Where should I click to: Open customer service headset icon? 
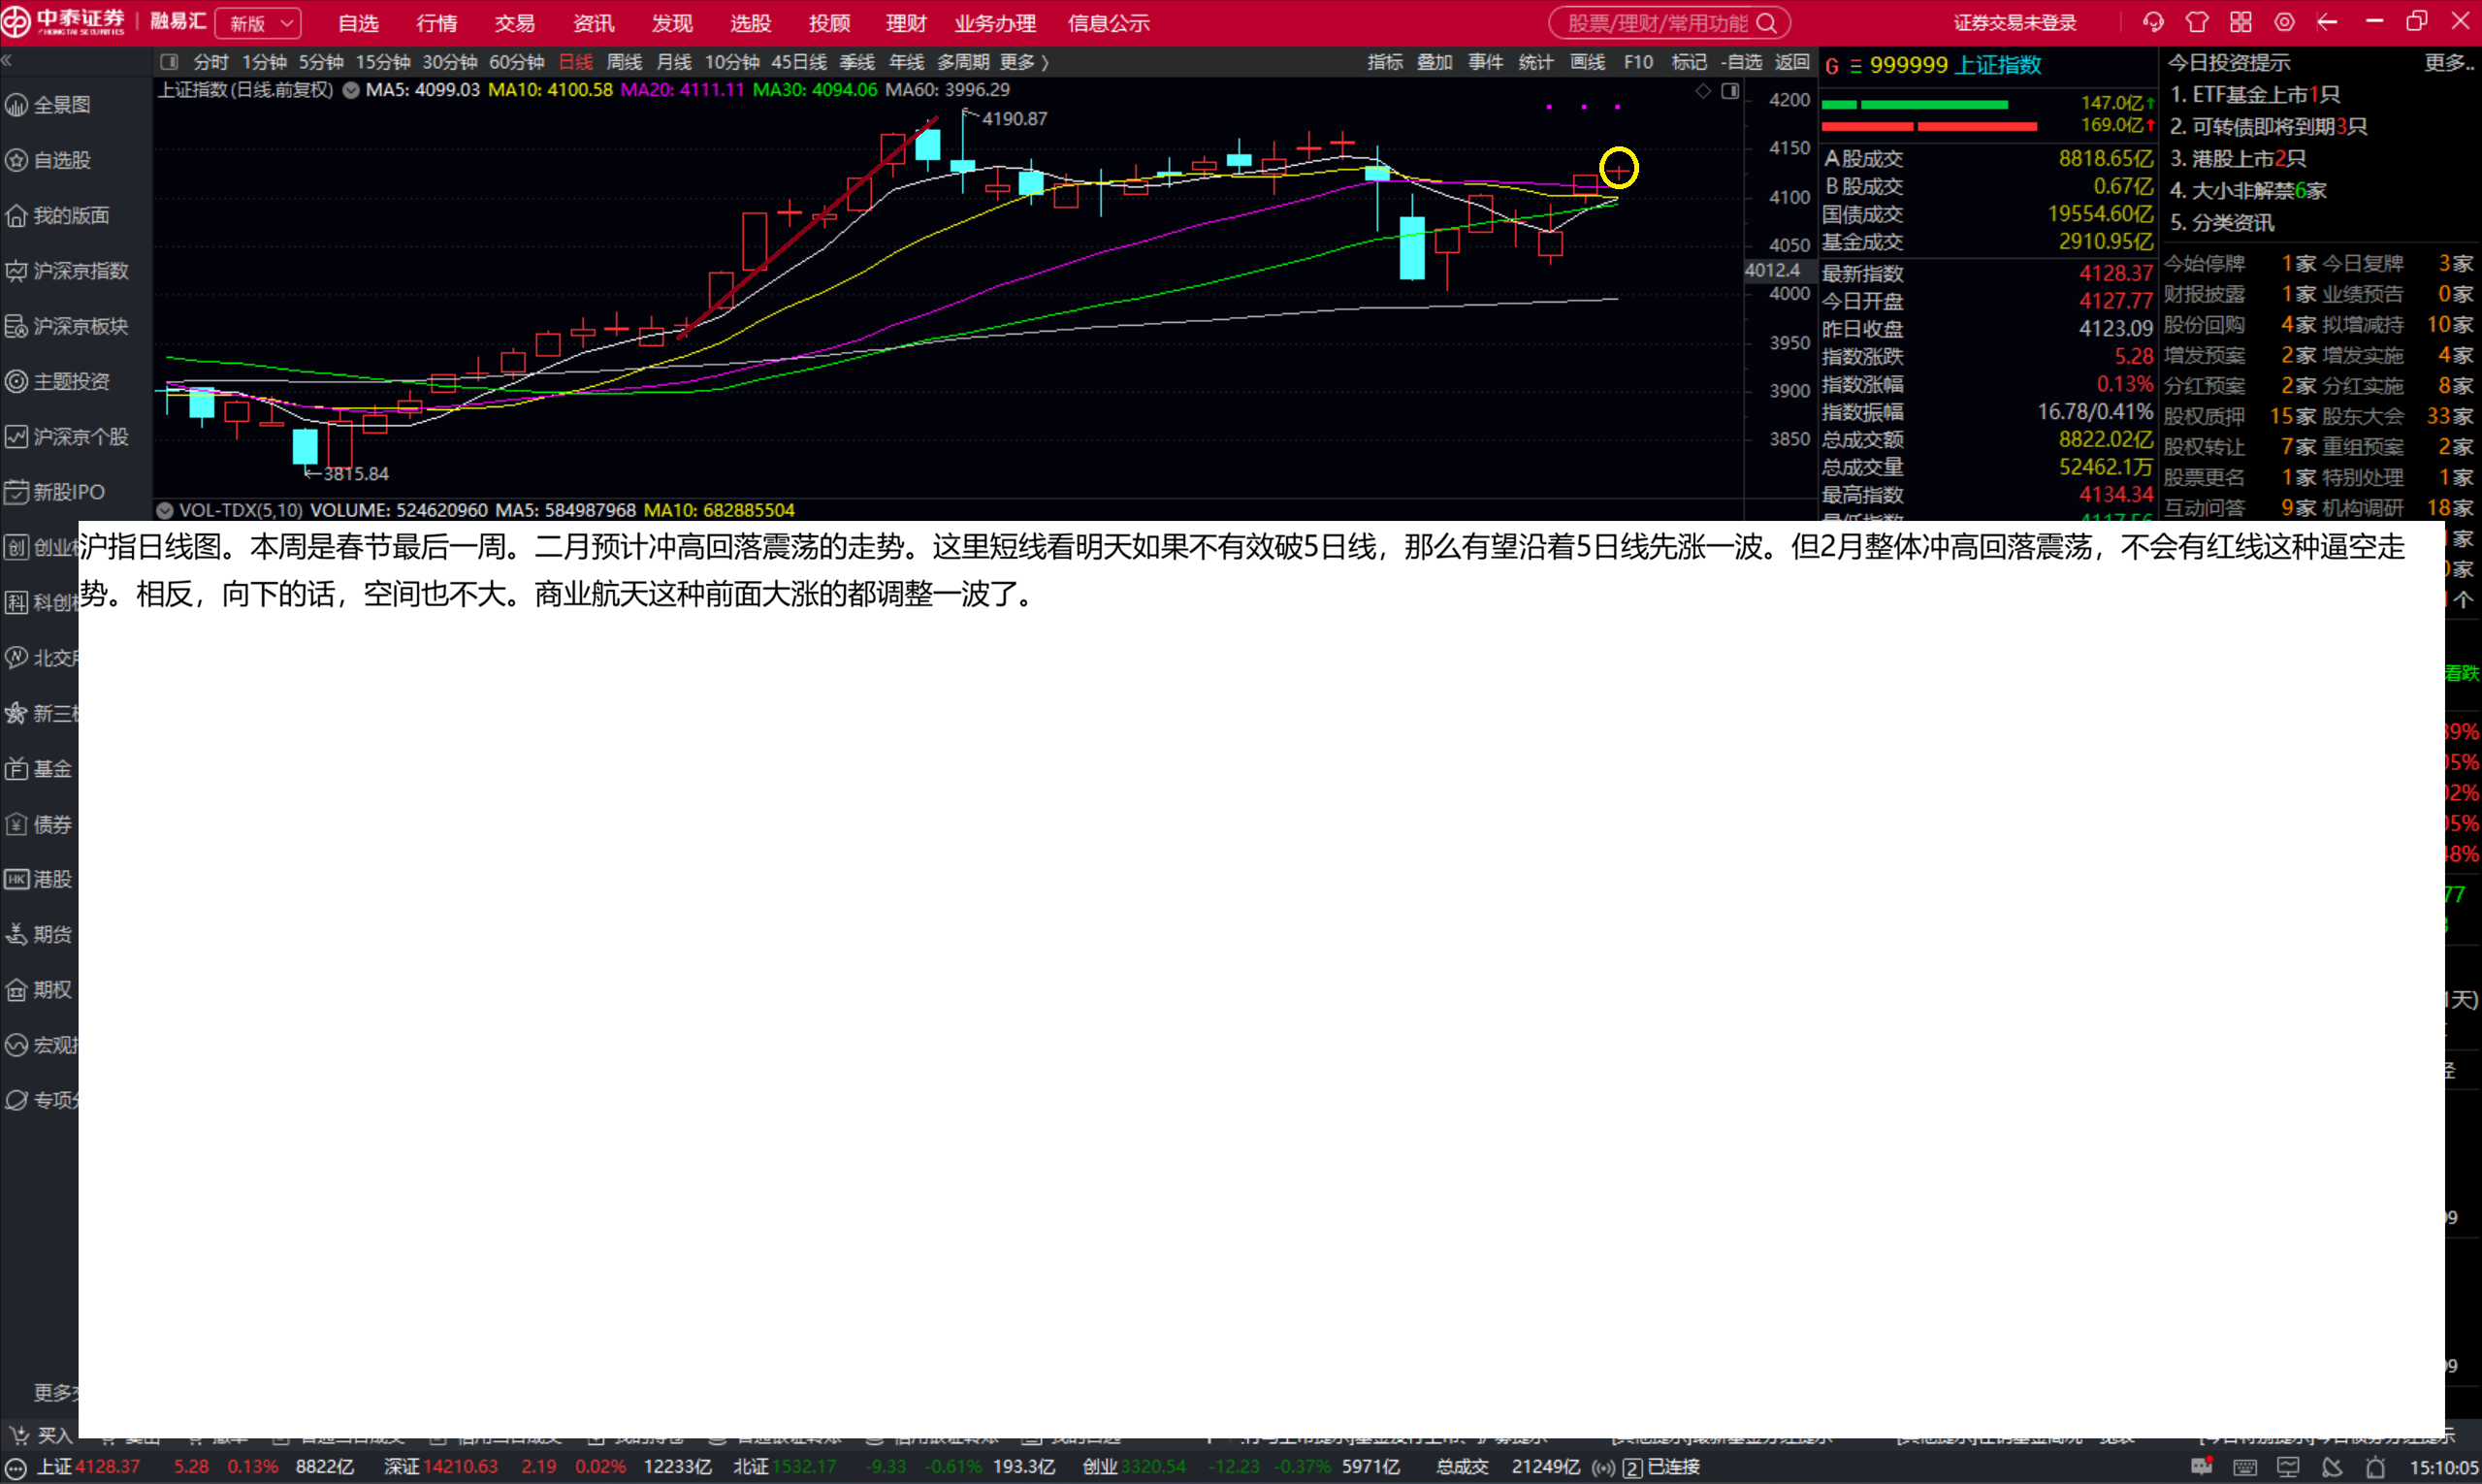(x=2153, y=22)
